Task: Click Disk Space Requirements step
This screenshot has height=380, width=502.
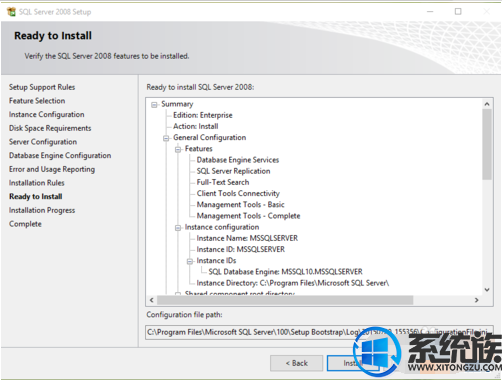Action: 50,128
